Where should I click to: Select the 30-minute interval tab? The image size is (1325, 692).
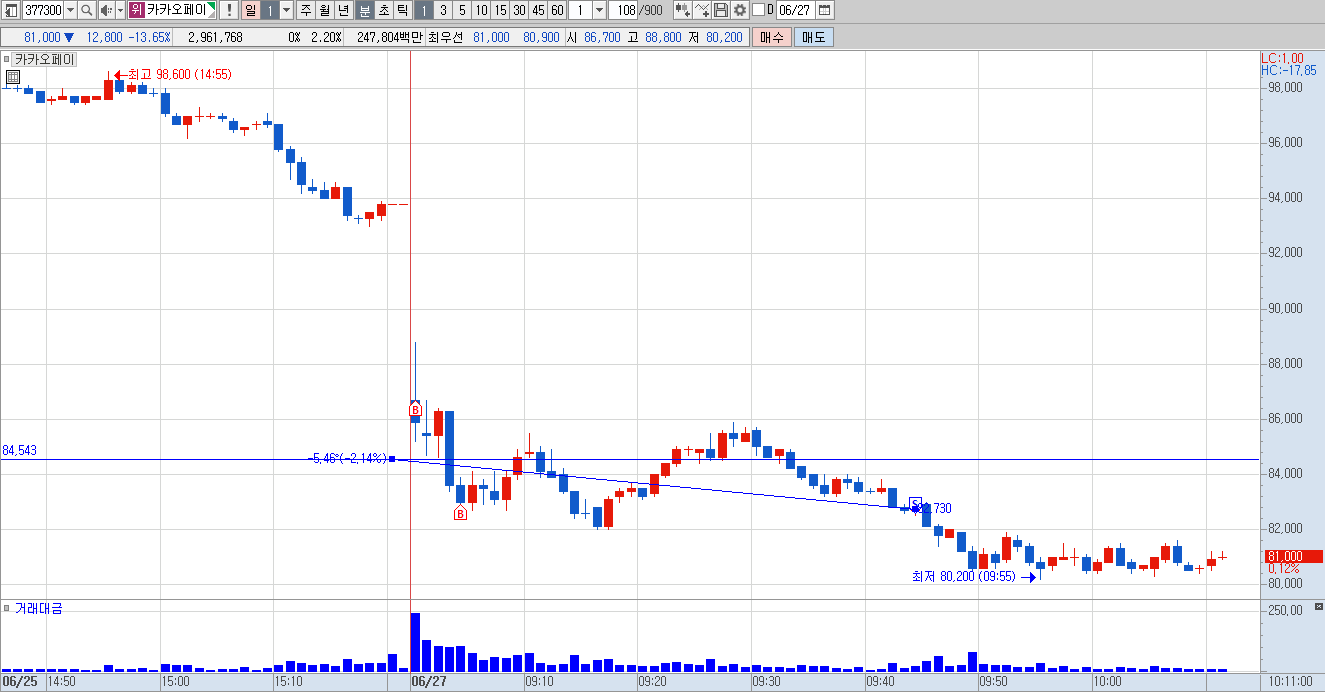click(518, 10)
